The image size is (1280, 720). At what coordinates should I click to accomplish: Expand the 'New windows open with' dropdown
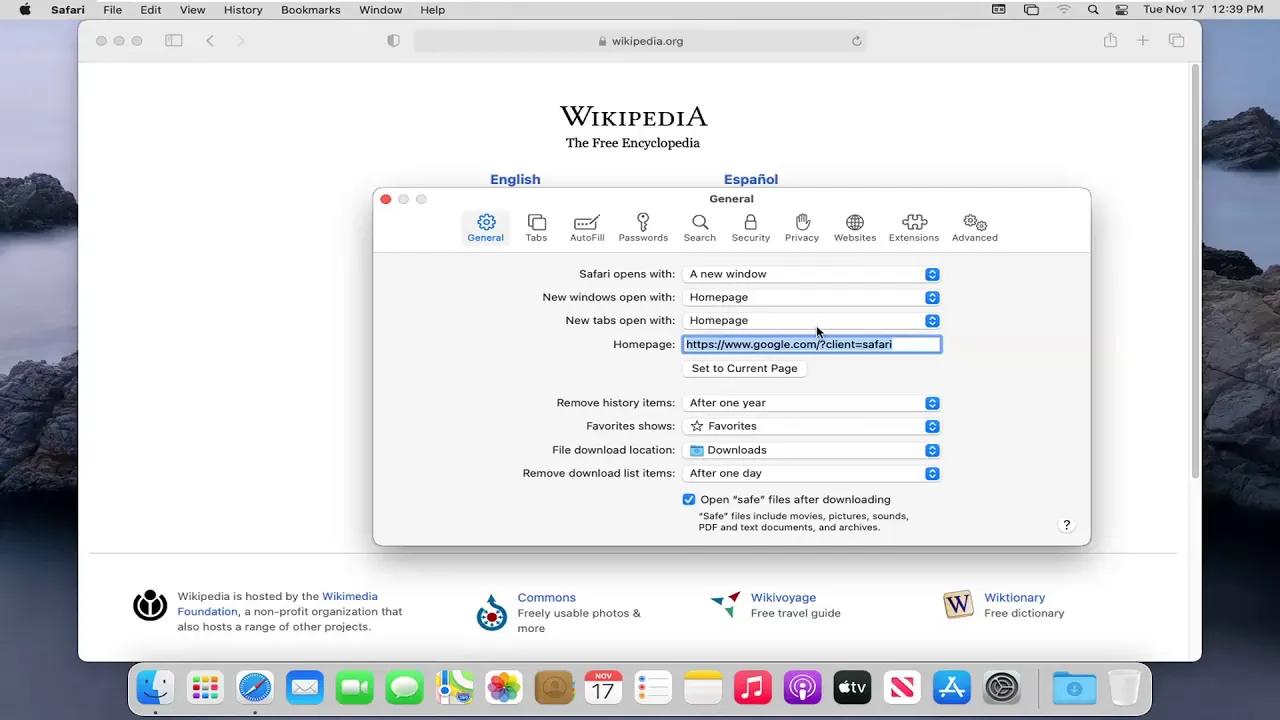(x=812, y=297)
